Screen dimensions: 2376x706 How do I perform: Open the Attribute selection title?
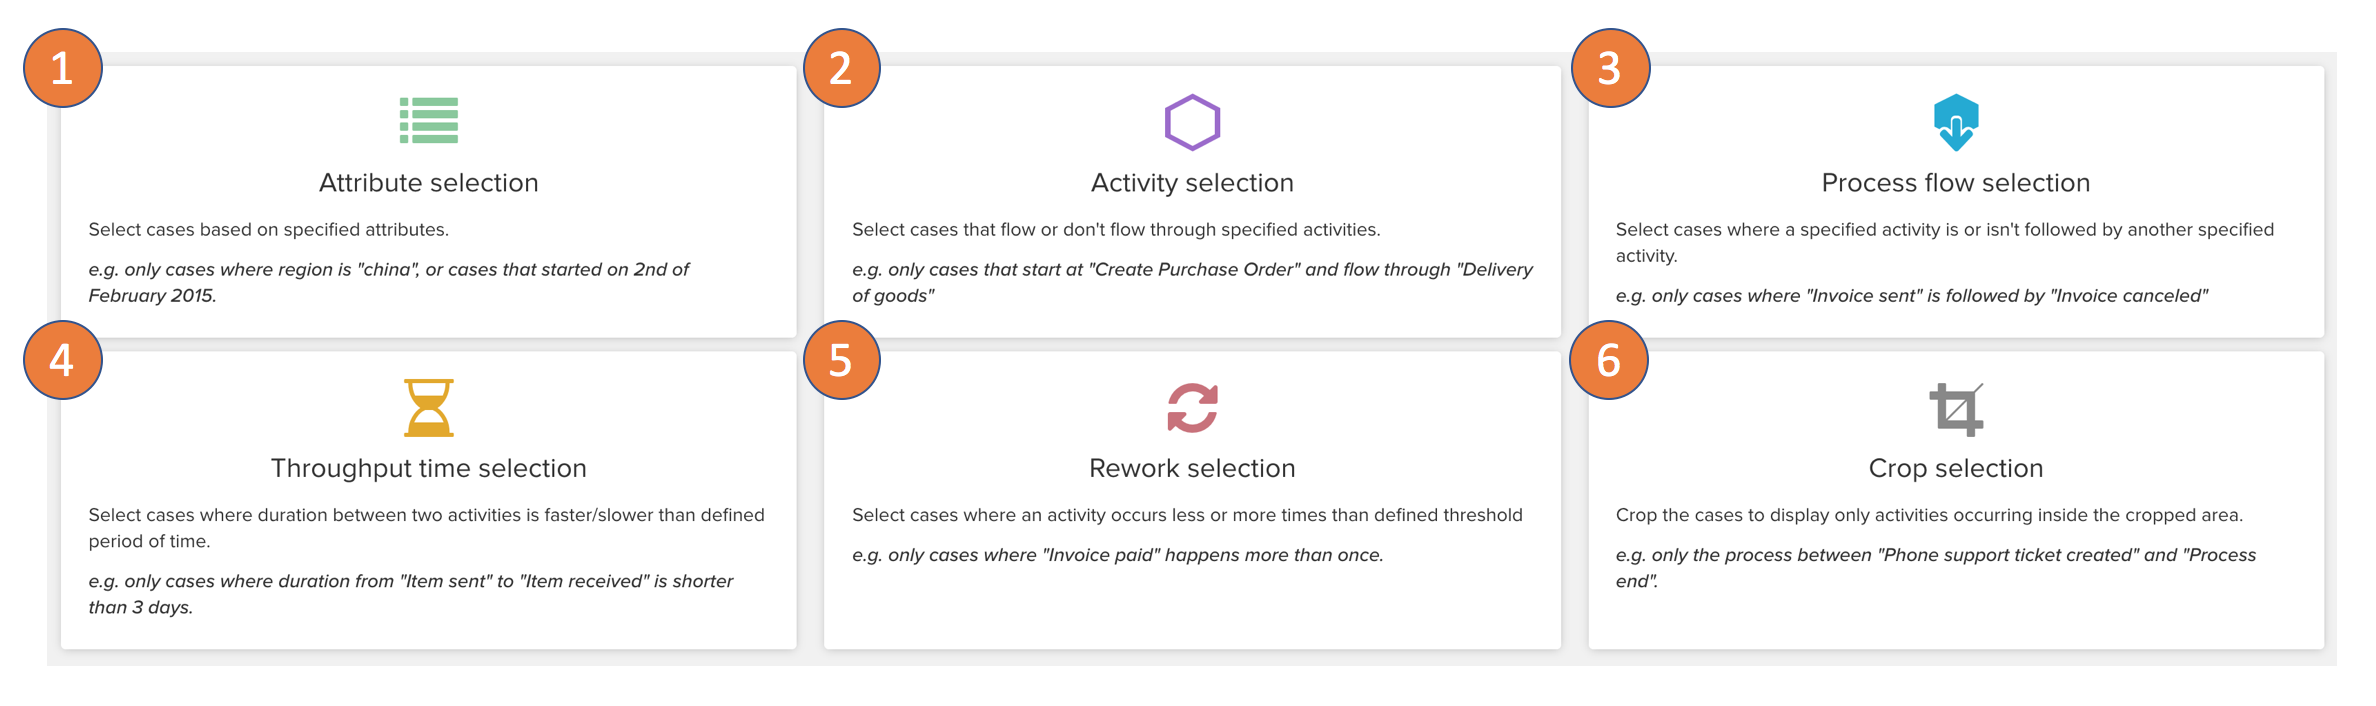click(x=428, y=183)
